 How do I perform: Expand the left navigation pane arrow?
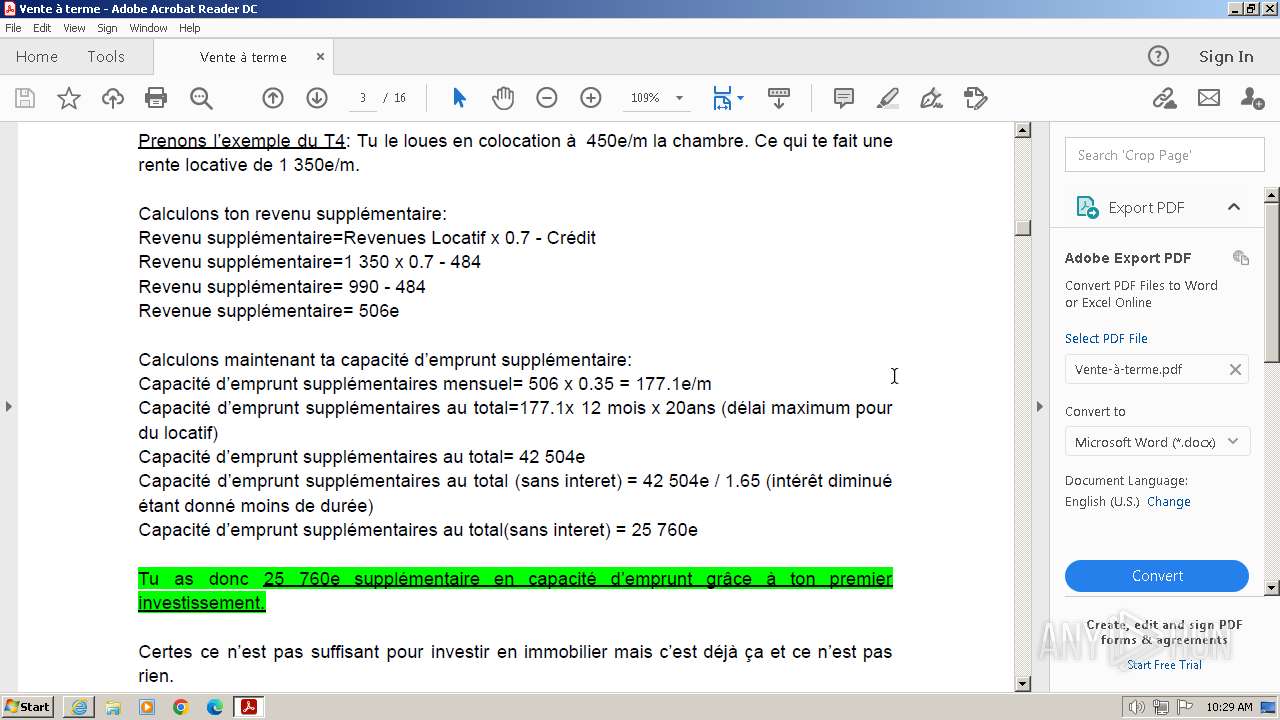point(8,406)
